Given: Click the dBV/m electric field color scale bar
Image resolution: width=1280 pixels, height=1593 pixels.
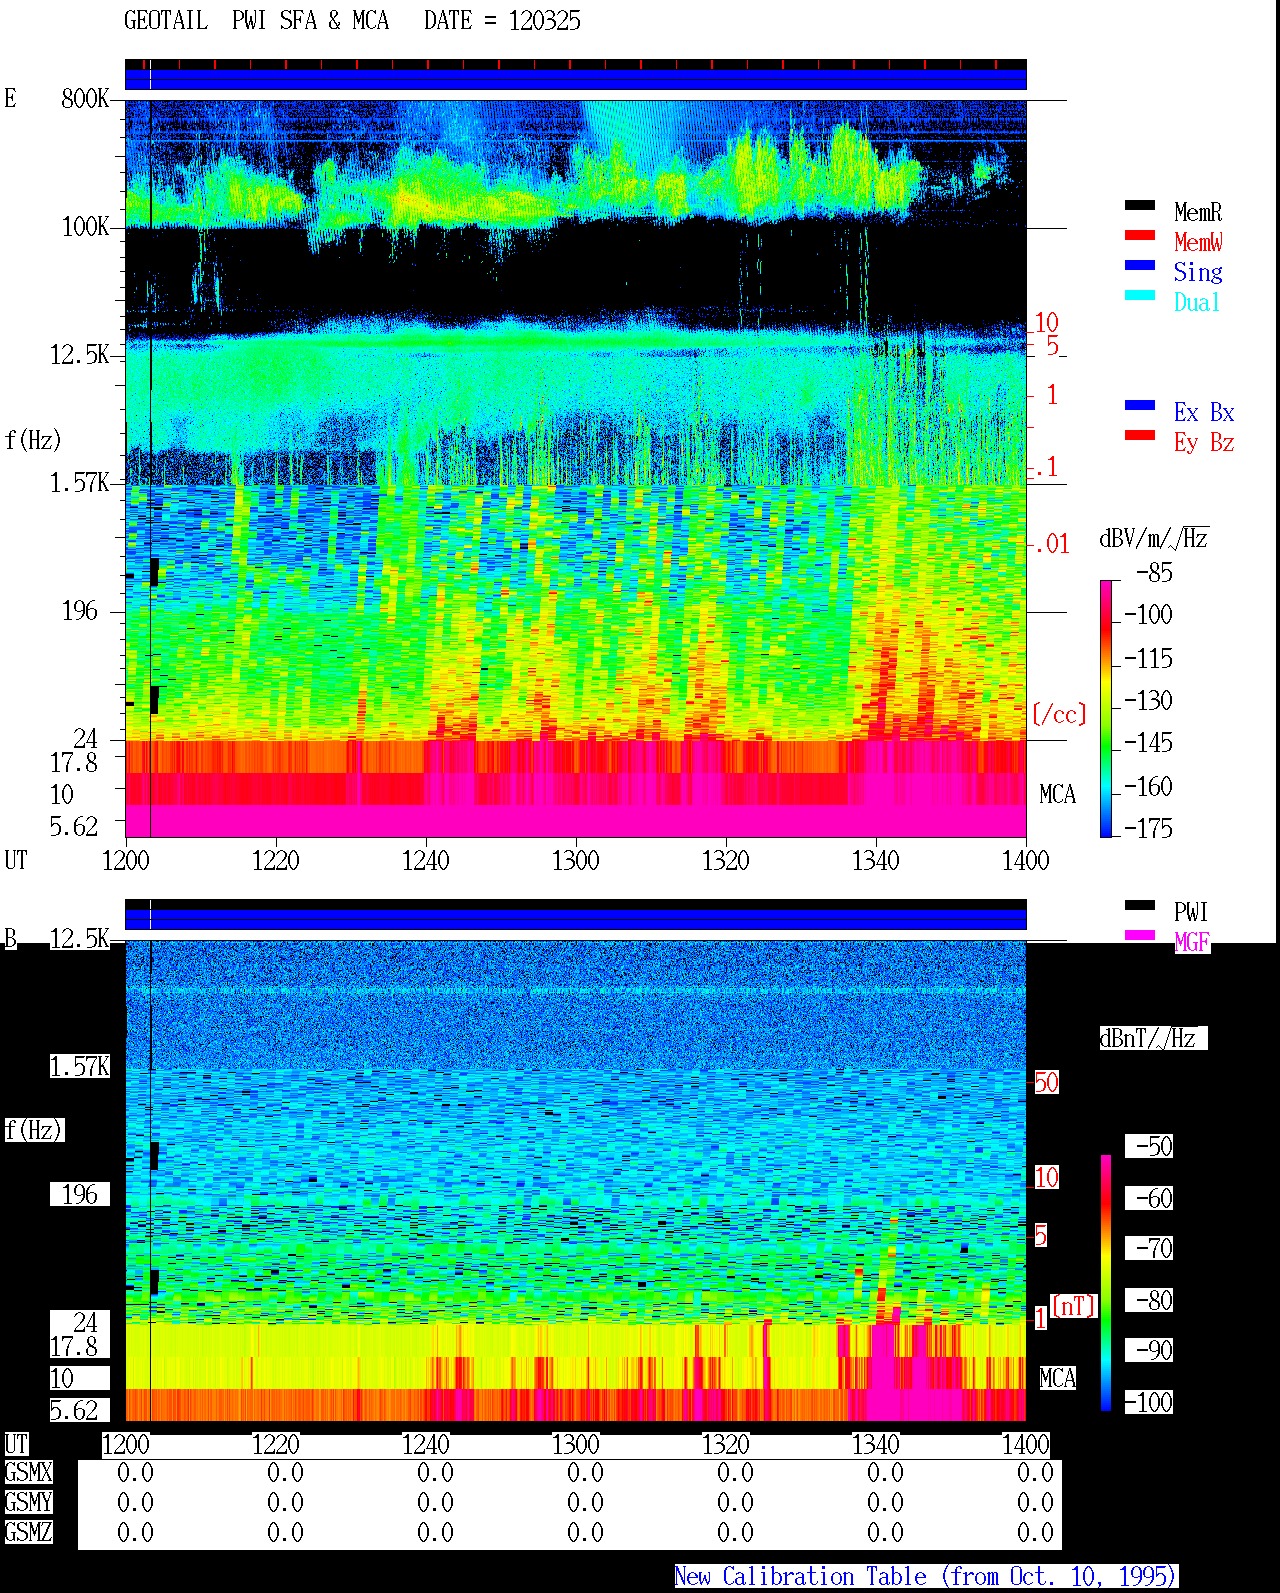Looking at the screenshot, I should coord(1106,708).
